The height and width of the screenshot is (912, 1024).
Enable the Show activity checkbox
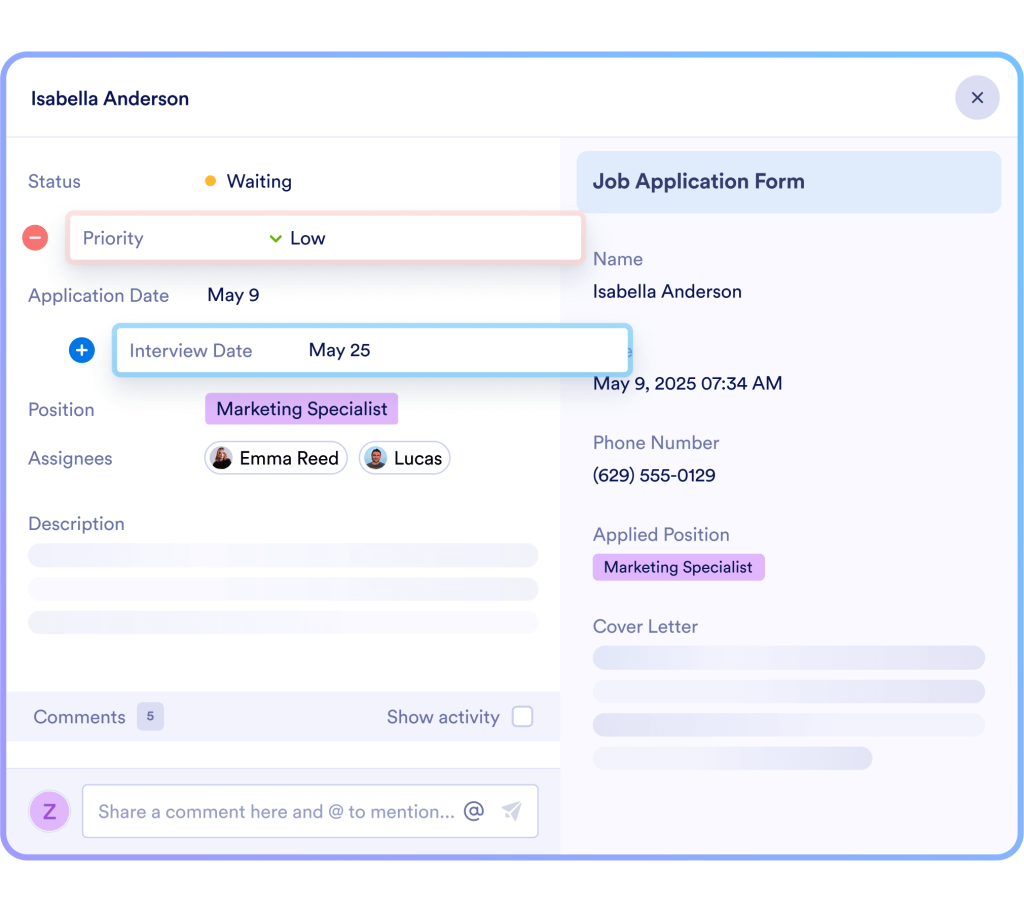tap(523, 716)
